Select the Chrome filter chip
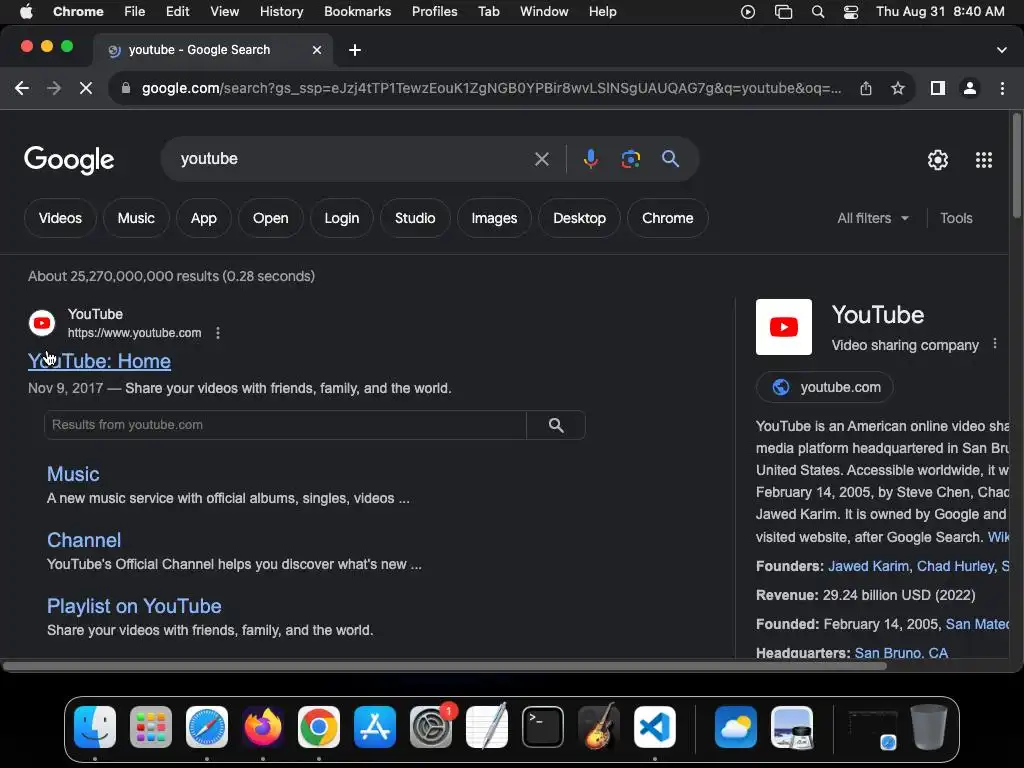The height and width of the screenshot is (768, 1024). click(x=667, y=218)
